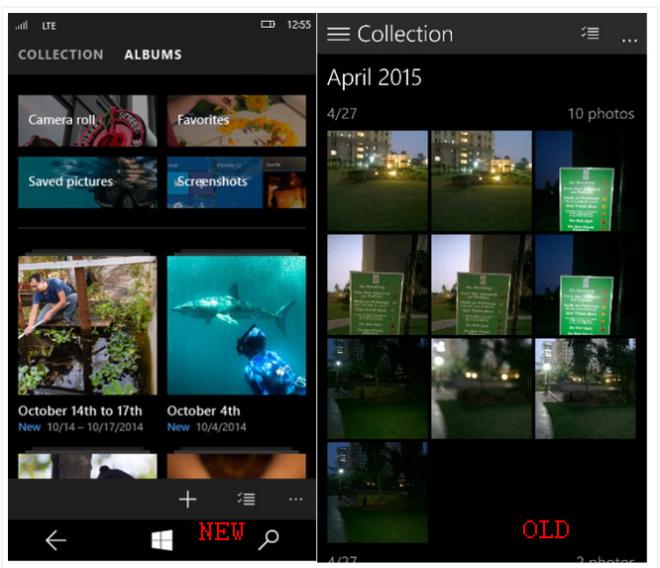Open the Screenshots album
Screen dimensions: 660x568
coord(237,182)
